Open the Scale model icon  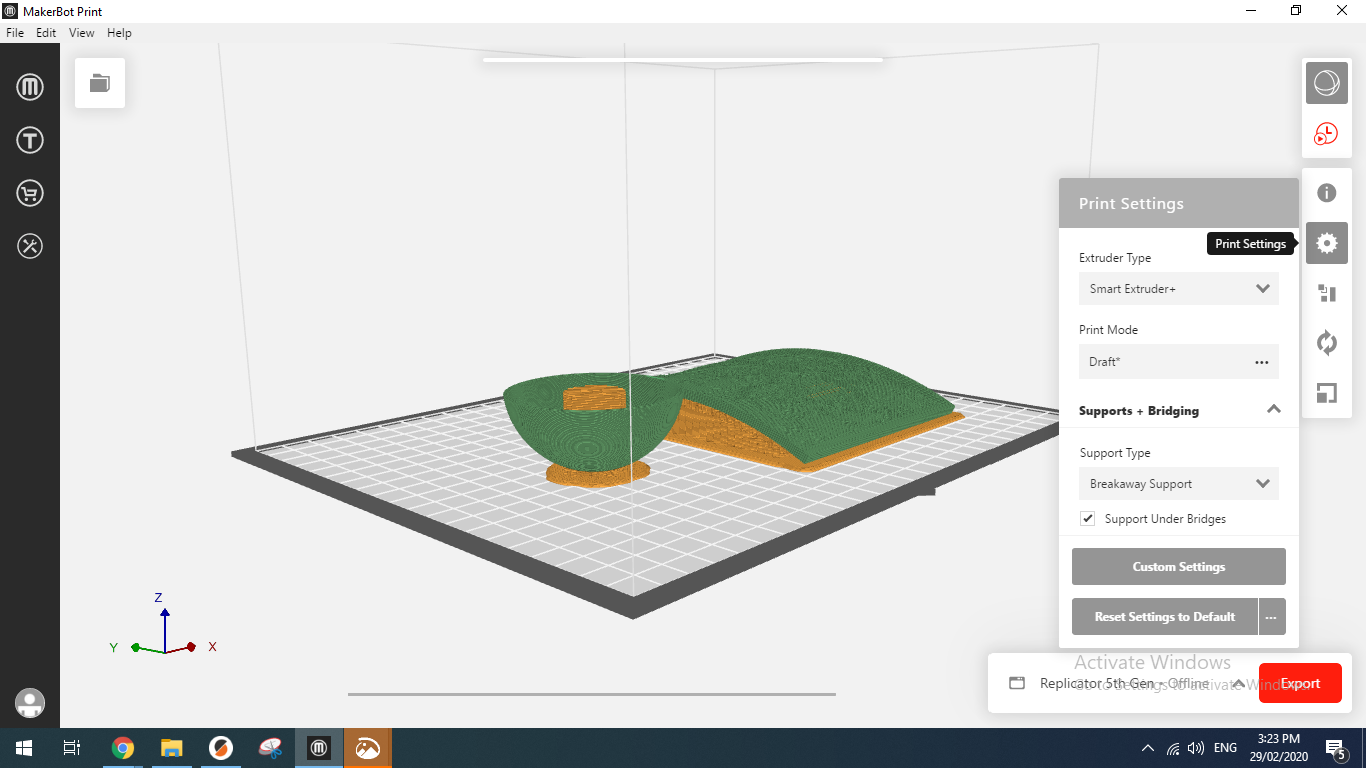(1327, 393)
